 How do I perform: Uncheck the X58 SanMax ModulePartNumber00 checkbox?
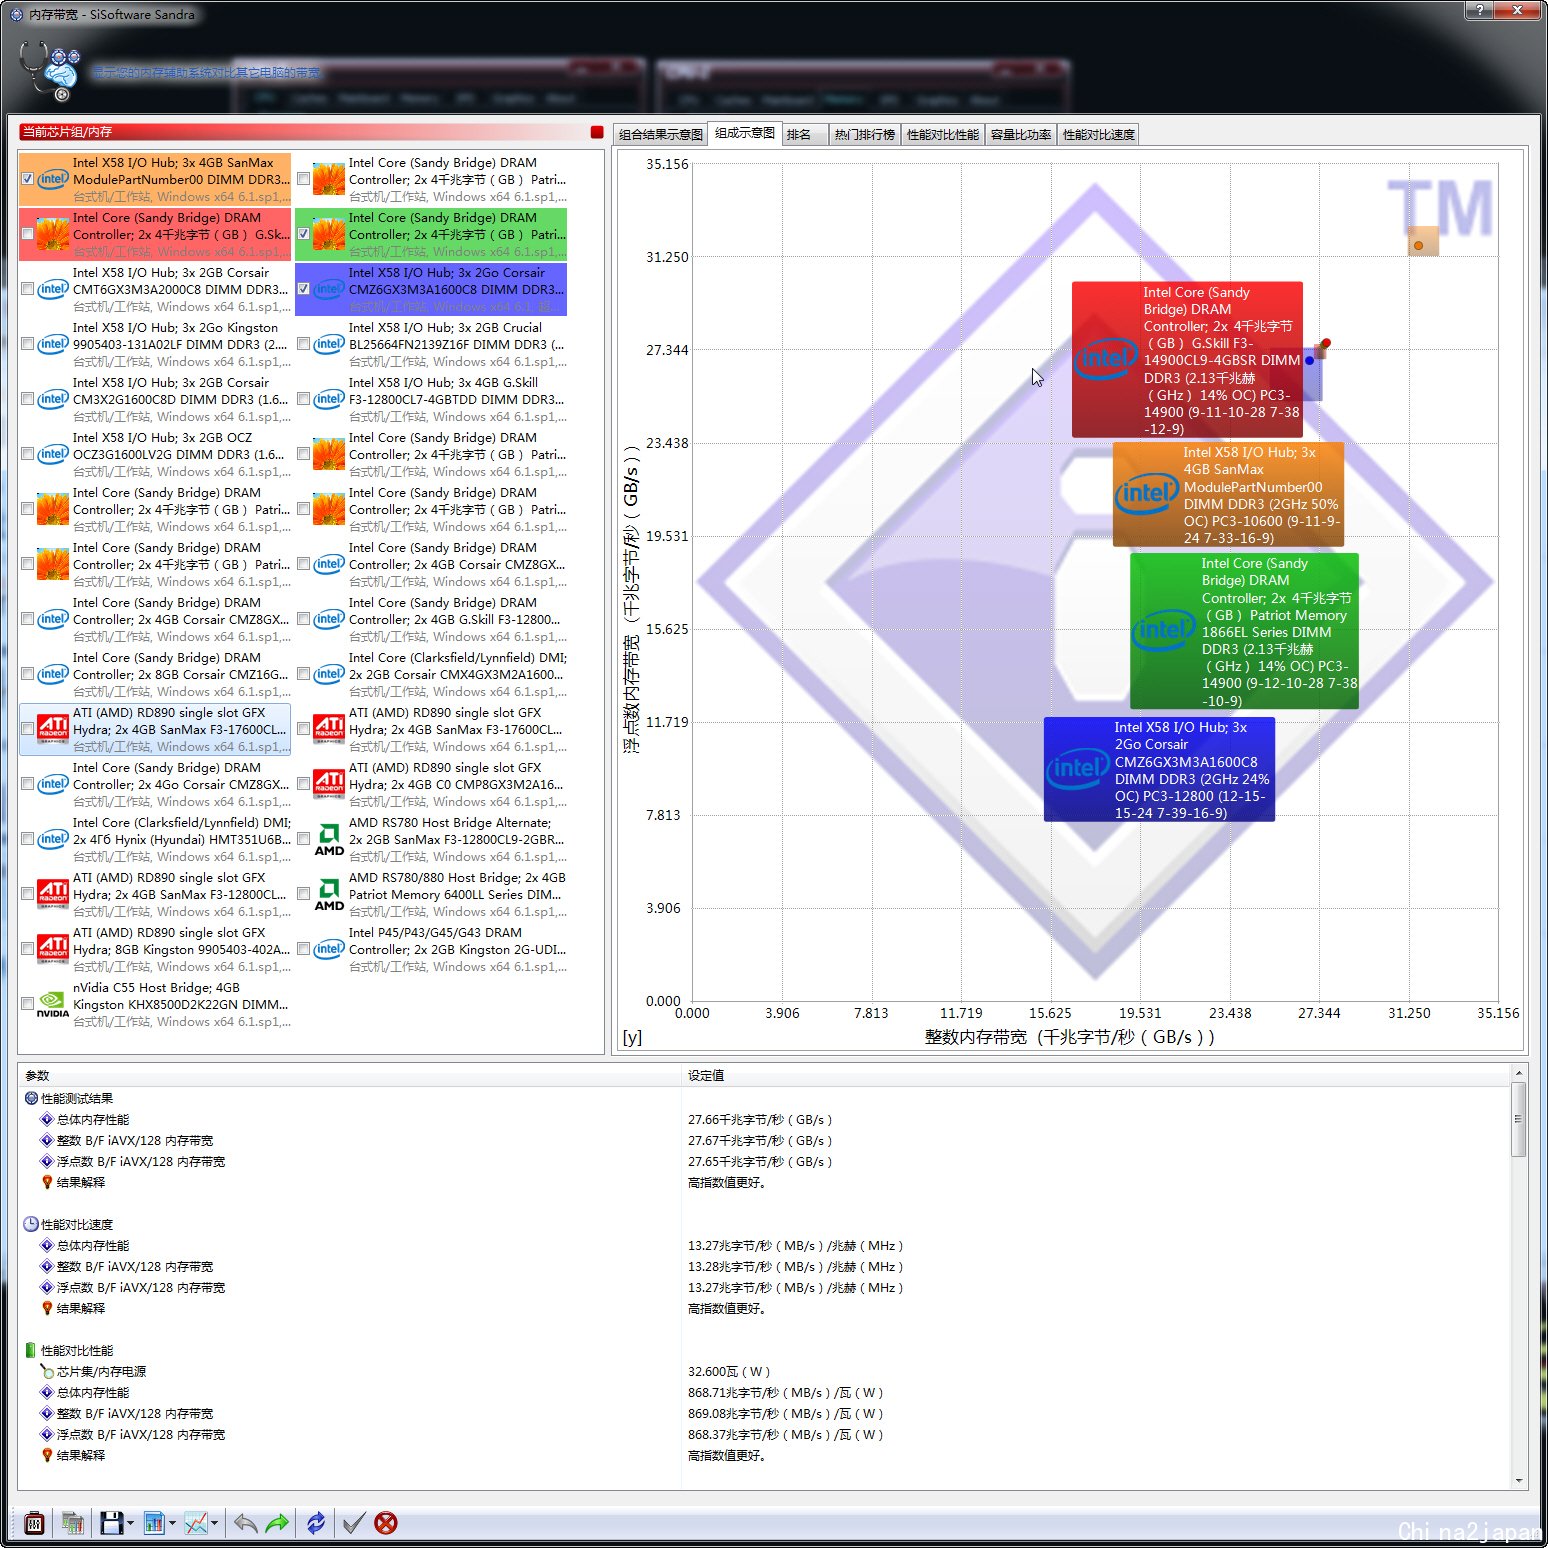pyautogui.click(x=28, y=179)
